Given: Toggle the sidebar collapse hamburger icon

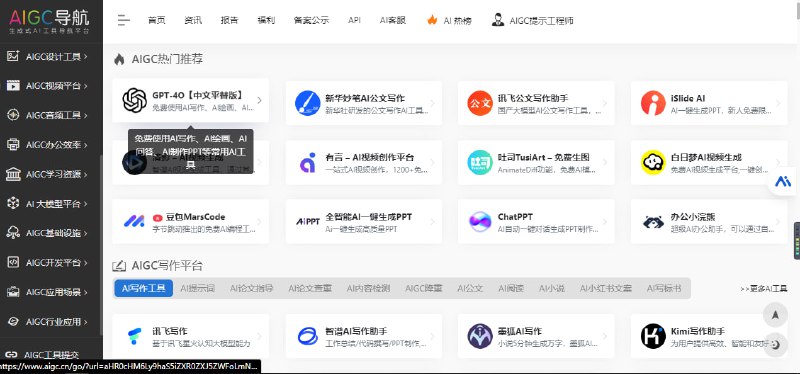Looking at the screenshot, I should pos(123,20).
